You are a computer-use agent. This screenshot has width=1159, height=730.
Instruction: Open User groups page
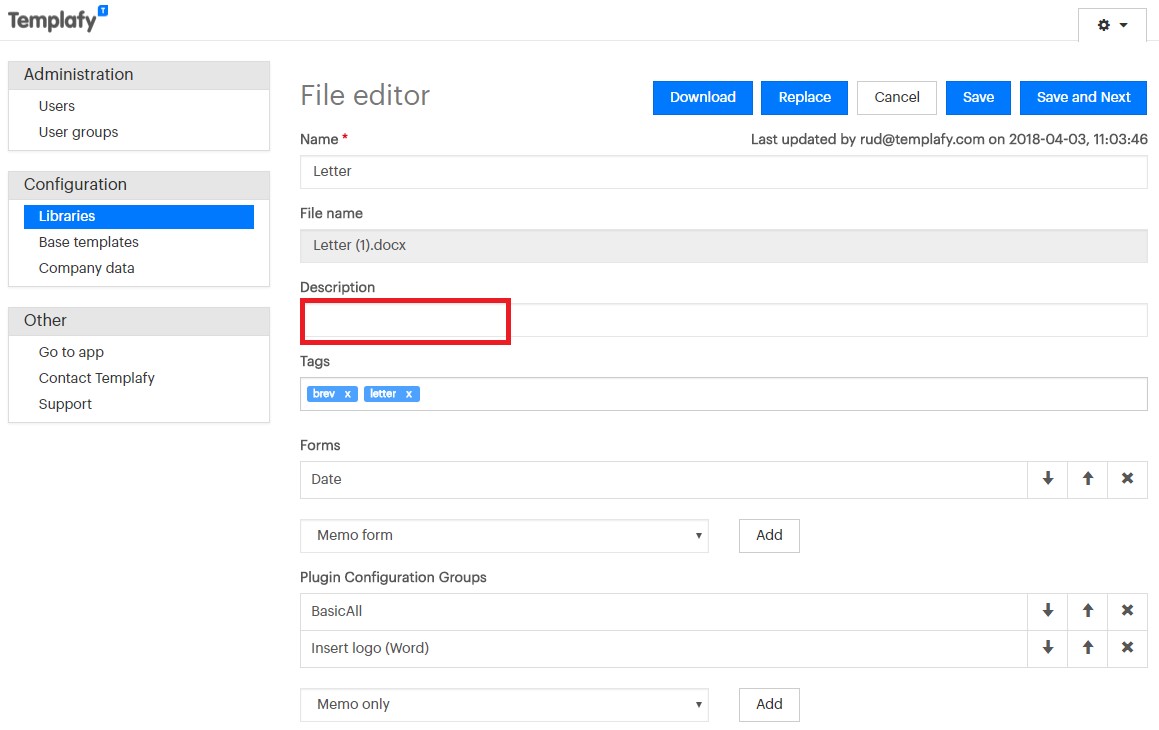pos(78,132)
